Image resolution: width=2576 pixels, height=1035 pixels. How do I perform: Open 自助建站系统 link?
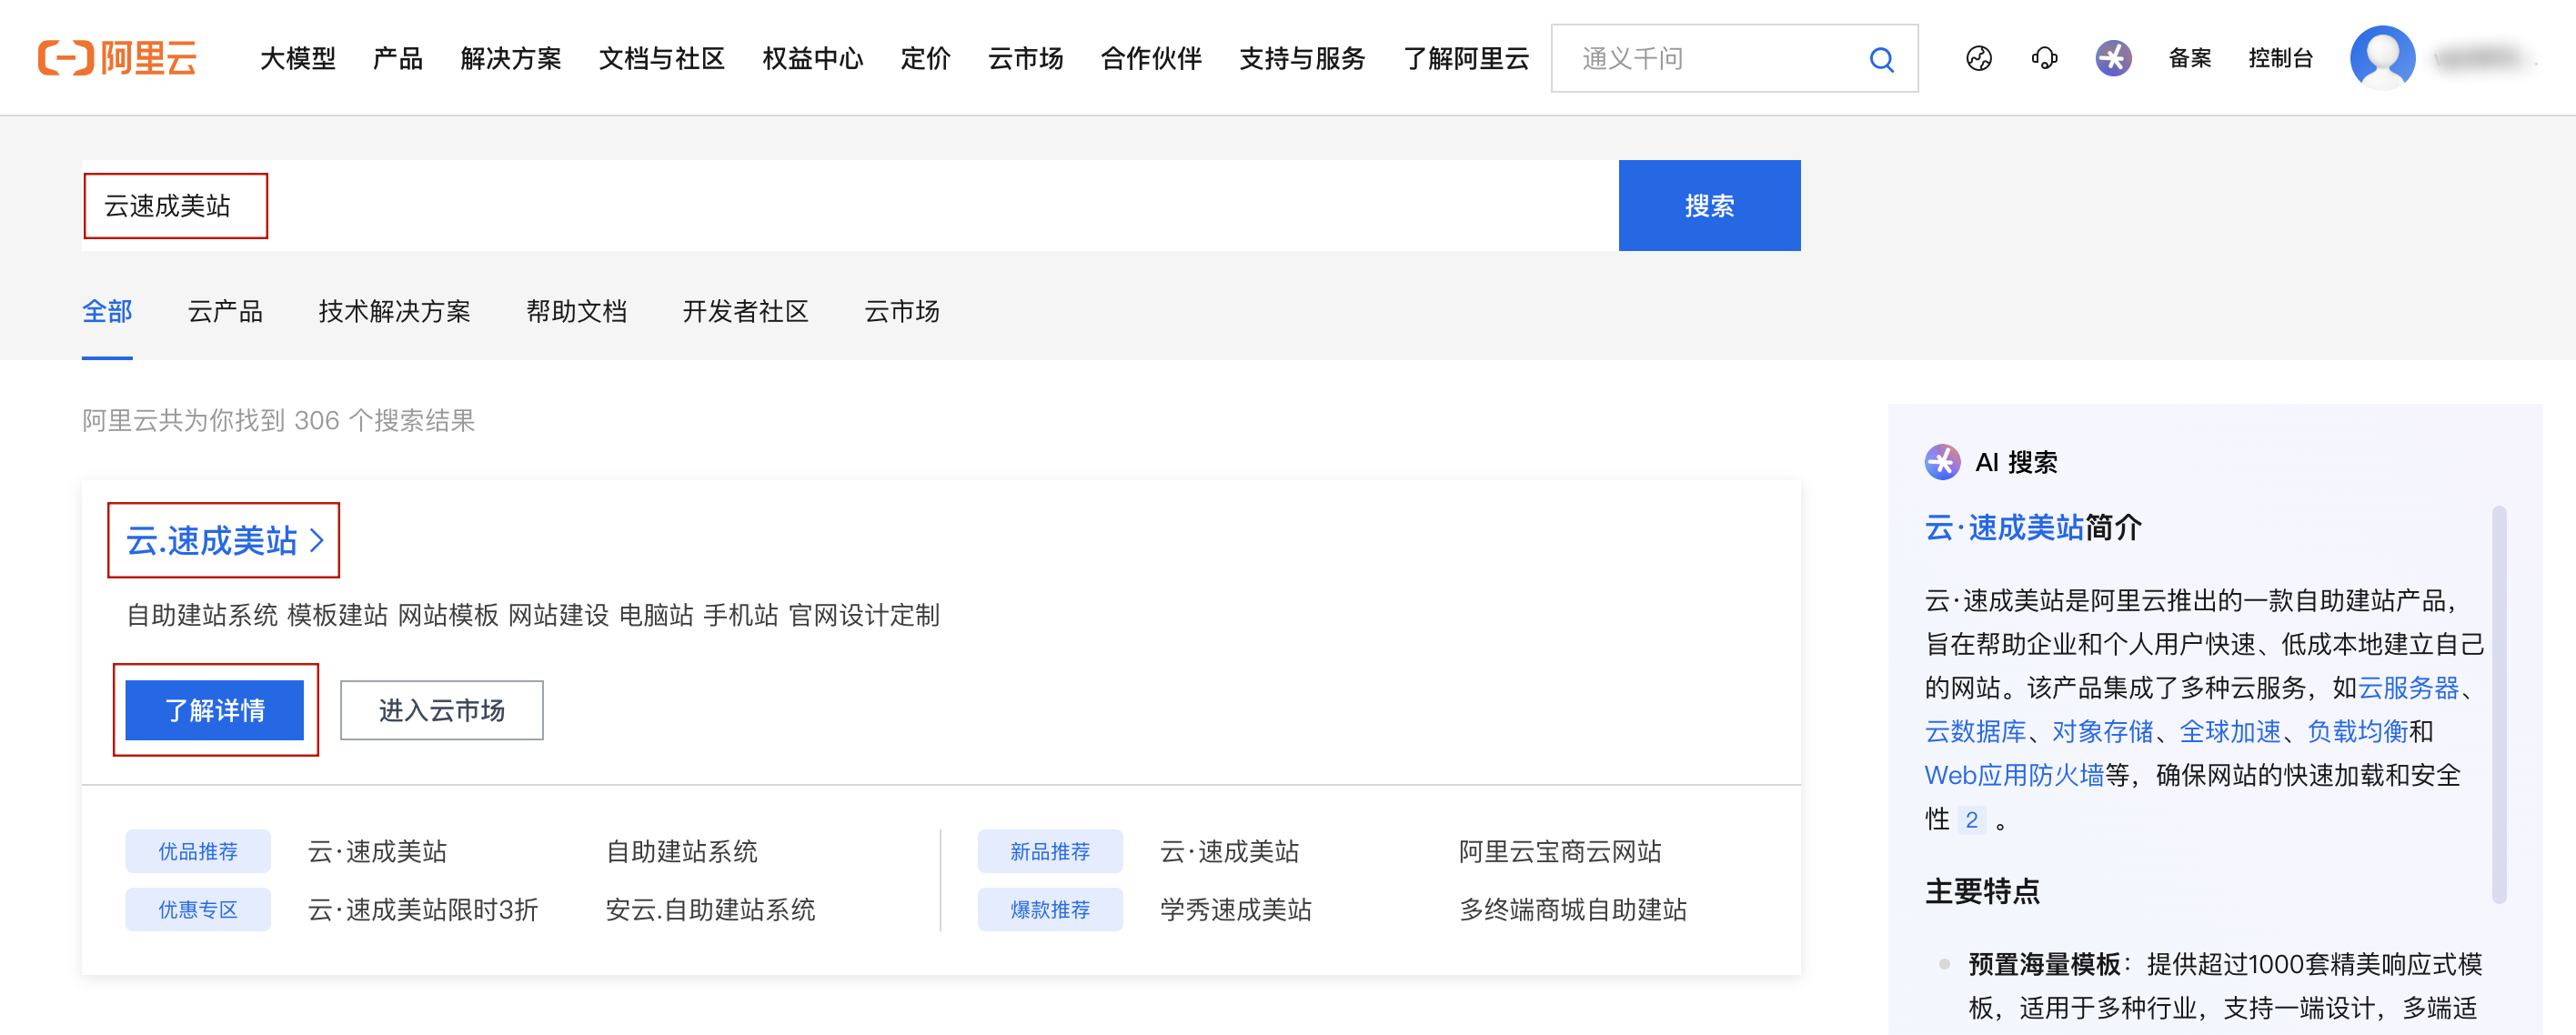(x=682, y=852)
